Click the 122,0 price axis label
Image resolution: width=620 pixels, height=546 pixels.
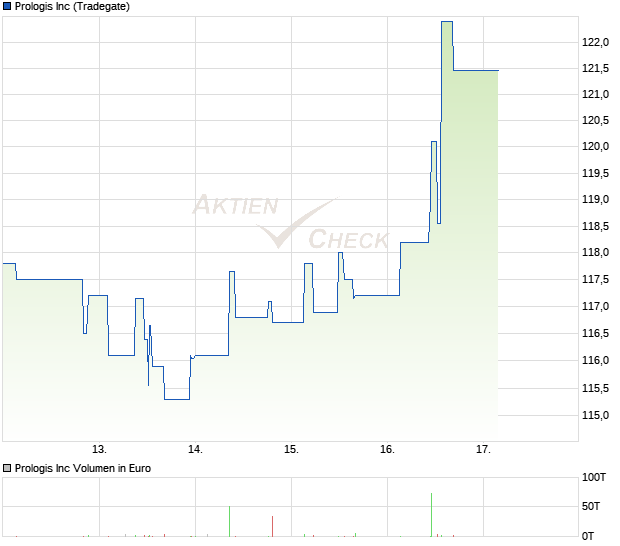[595, 42]
